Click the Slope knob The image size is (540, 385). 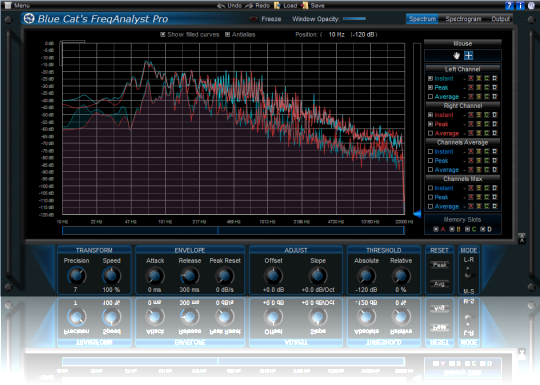tap(318, 276)
